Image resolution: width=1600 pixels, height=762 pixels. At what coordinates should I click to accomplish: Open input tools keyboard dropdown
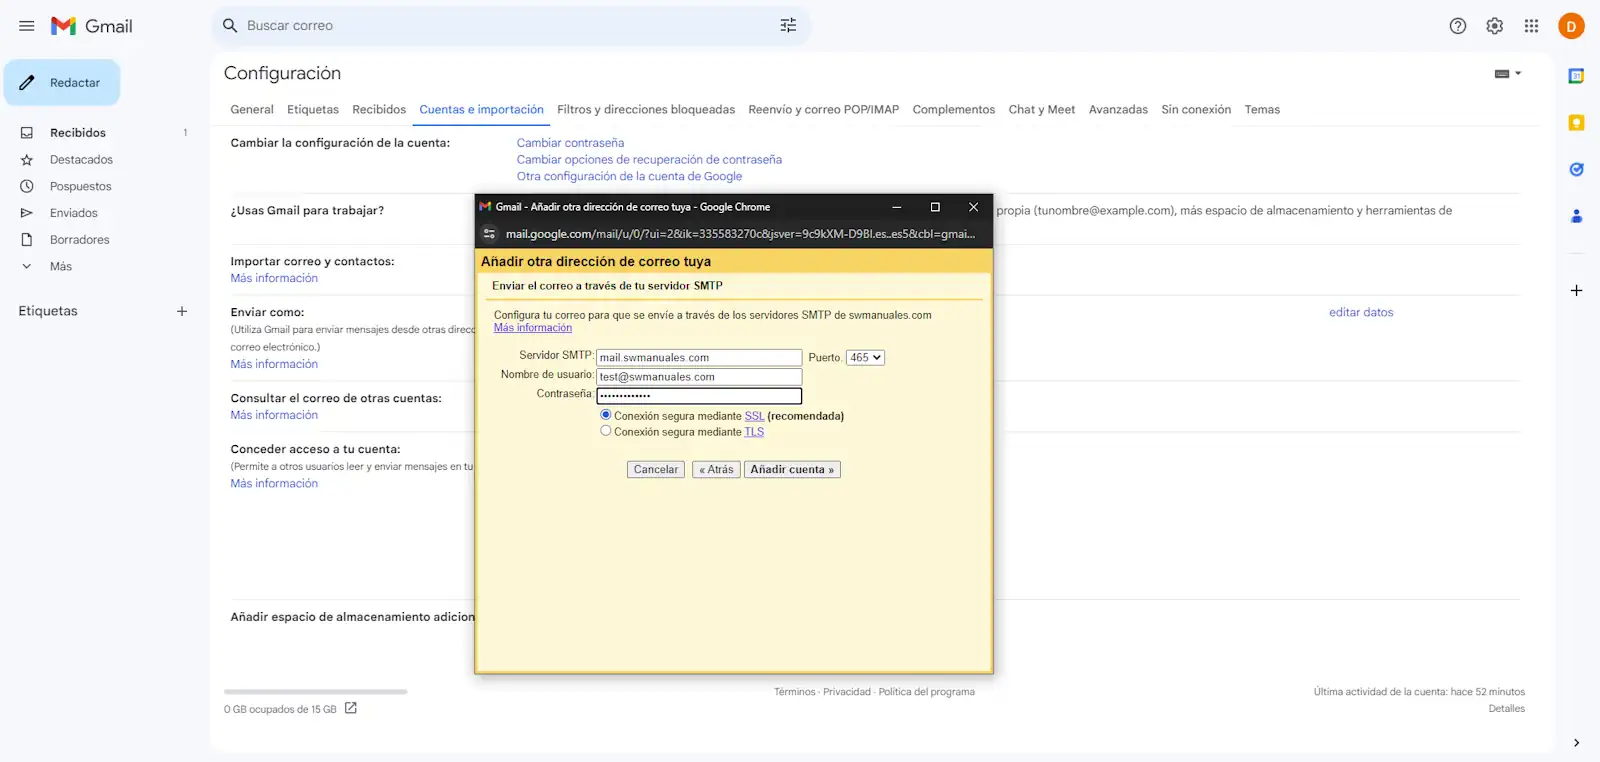[x=1508, y=74]
